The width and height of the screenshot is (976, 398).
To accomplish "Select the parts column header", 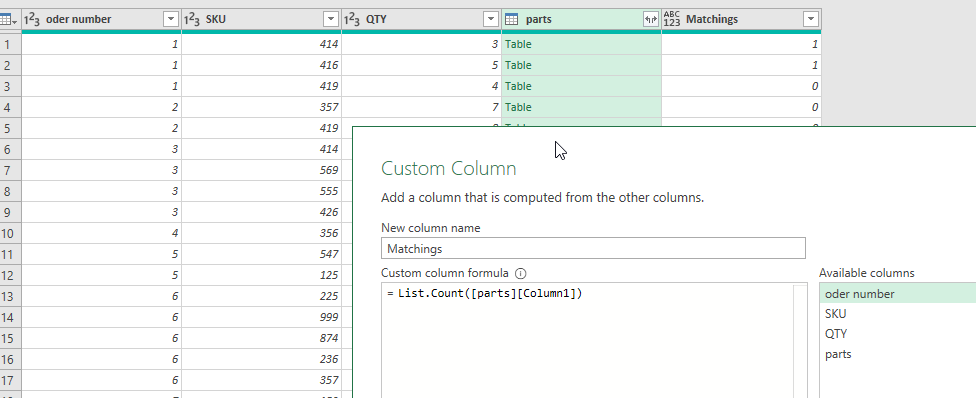I will click(x=581, y=19).
